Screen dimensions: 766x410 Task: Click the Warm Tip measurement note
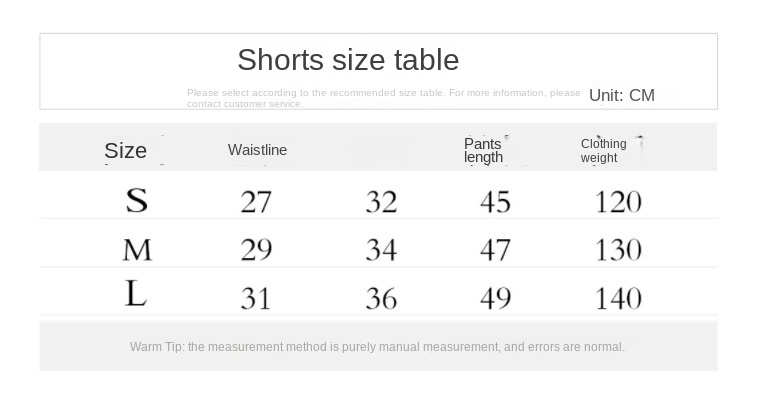point(377,347)
